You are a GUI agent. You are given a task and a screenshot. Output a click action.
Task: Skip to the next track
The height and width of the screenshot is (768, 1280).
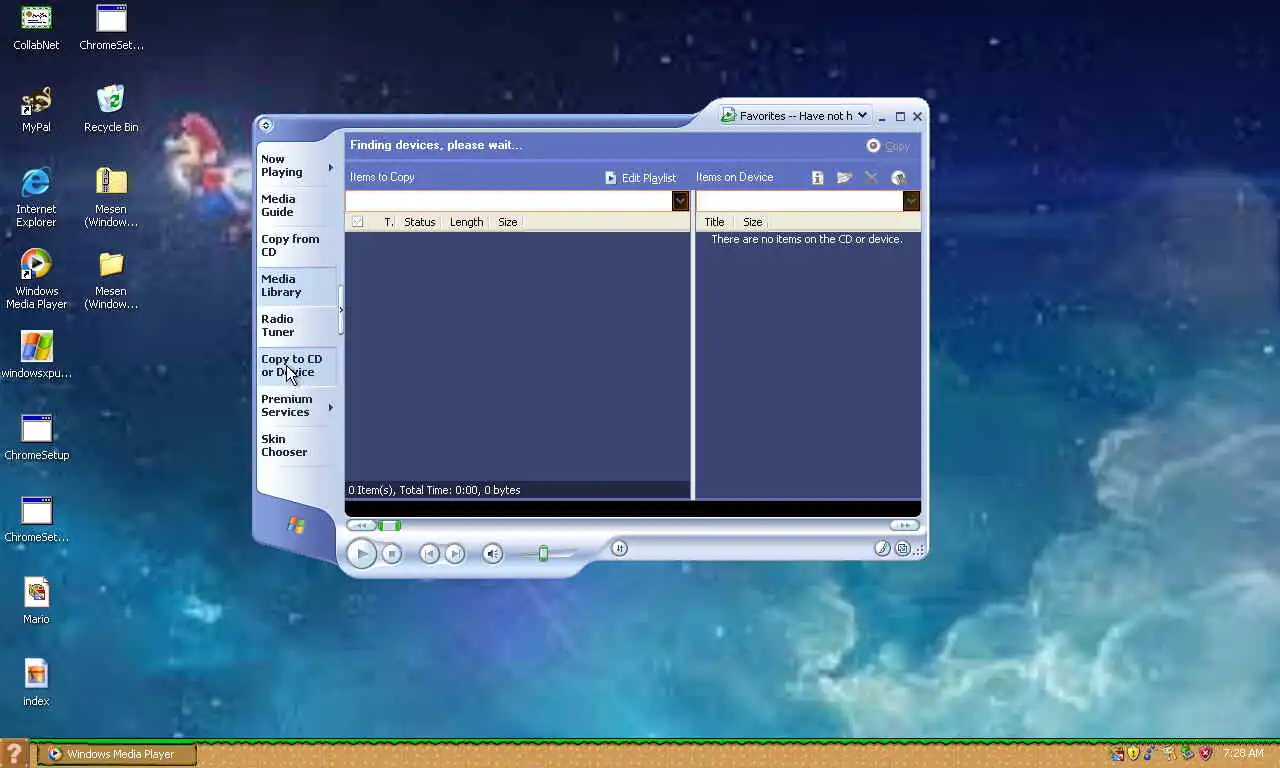point(454,553)
